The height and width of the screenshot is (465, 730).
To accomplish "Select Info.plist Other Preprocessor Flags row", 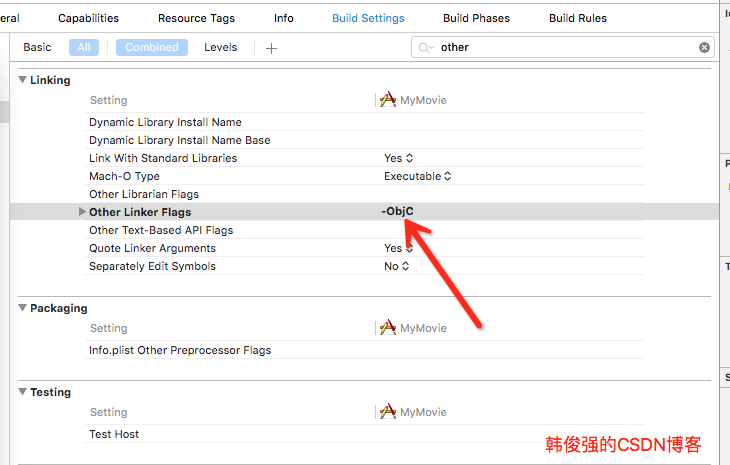I will [365, 350].
